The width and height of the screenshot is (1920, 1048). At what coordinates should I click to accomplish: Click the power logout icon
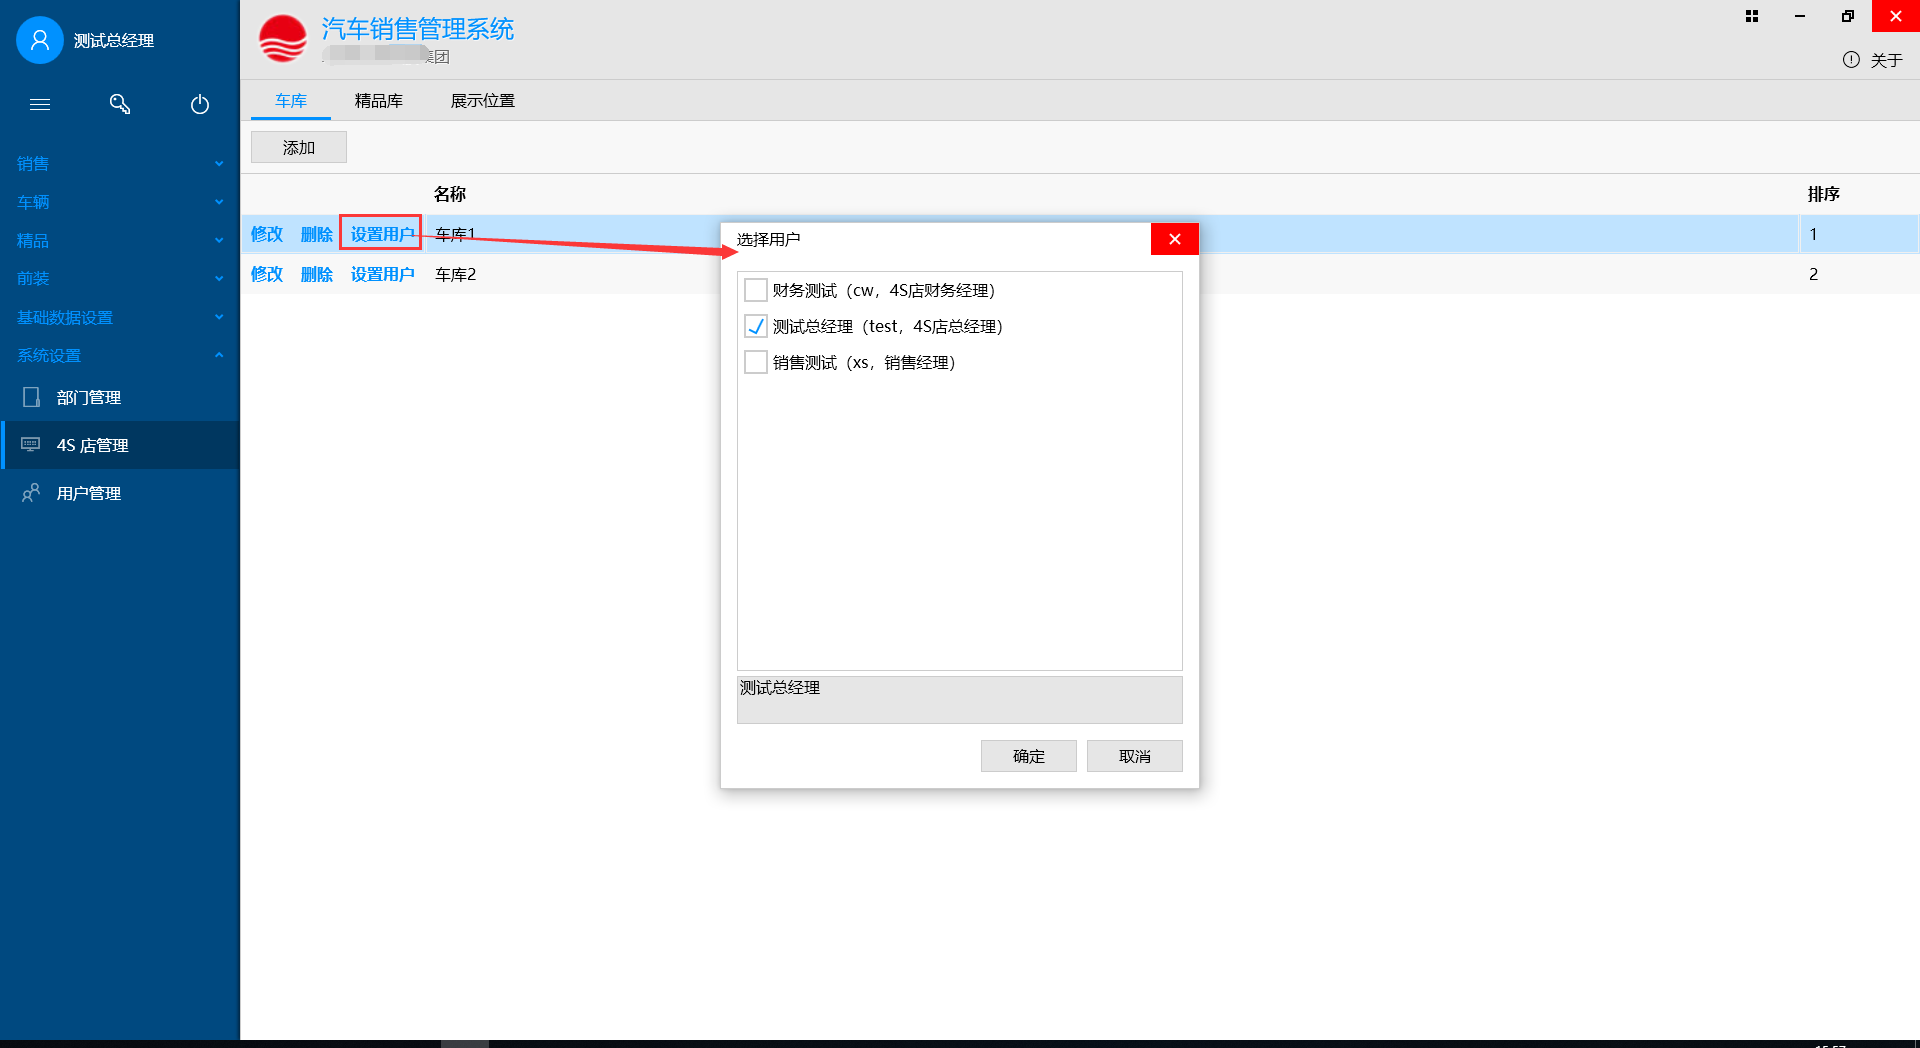(200, 104)
